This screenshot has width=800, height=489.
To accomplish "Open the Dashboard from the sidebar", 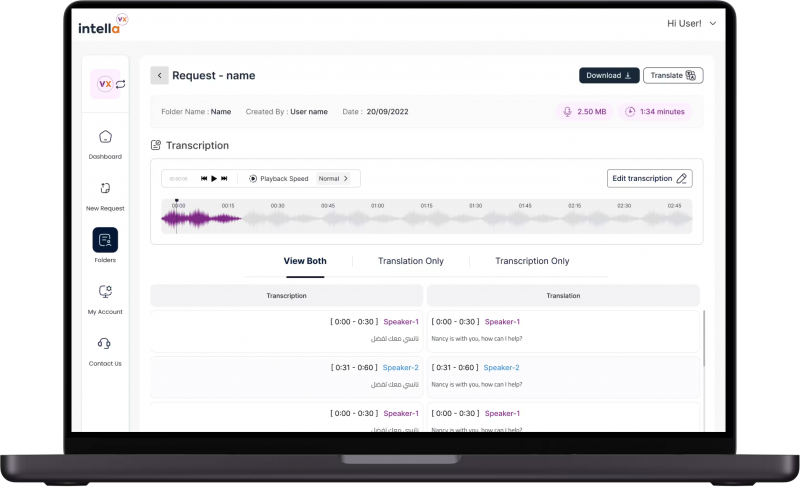I will [105, 137].
